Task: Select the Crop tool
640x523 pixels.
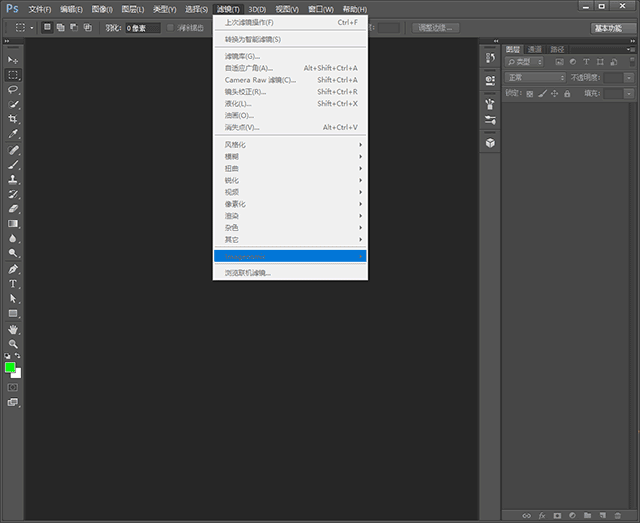Action: (x=14, y=119)
